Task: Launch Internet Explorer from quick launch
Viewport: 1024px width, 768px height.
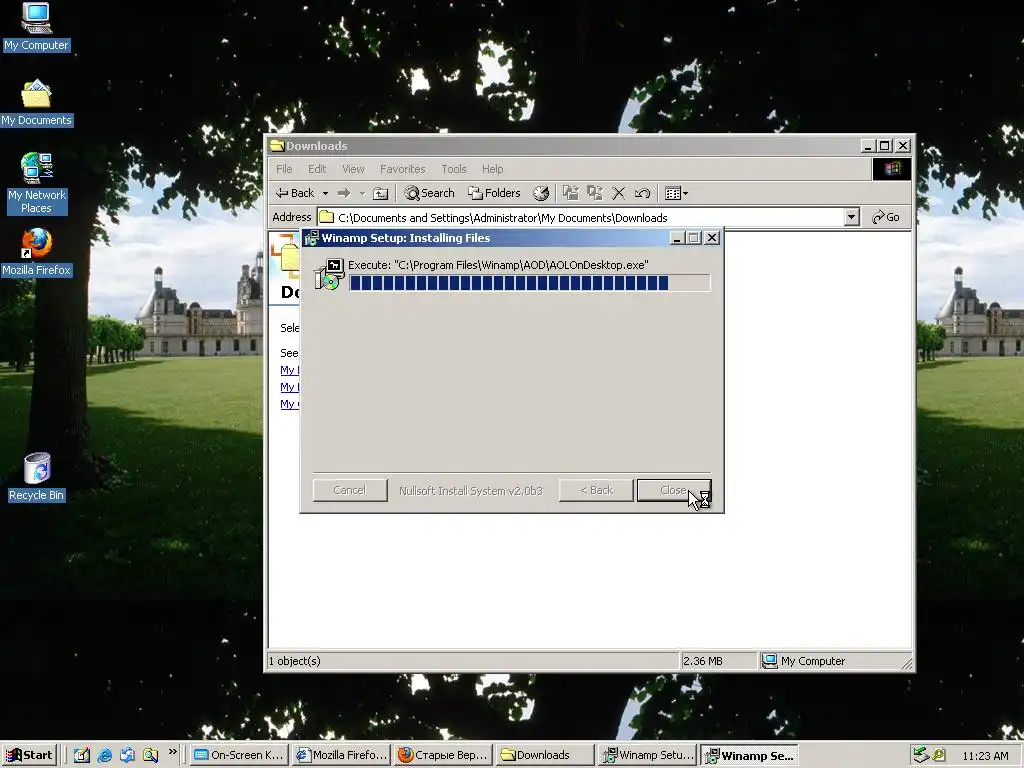Action: [104, 756]
